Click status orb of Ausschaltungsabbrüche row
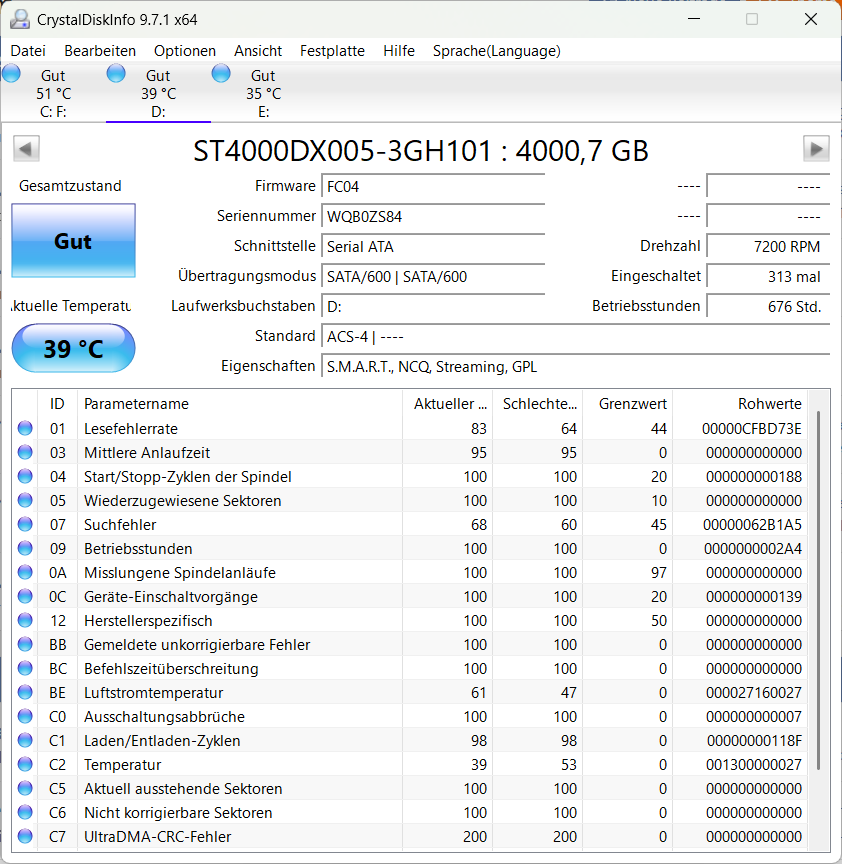Viewport: 842px width, 864px height. (25, 716)
